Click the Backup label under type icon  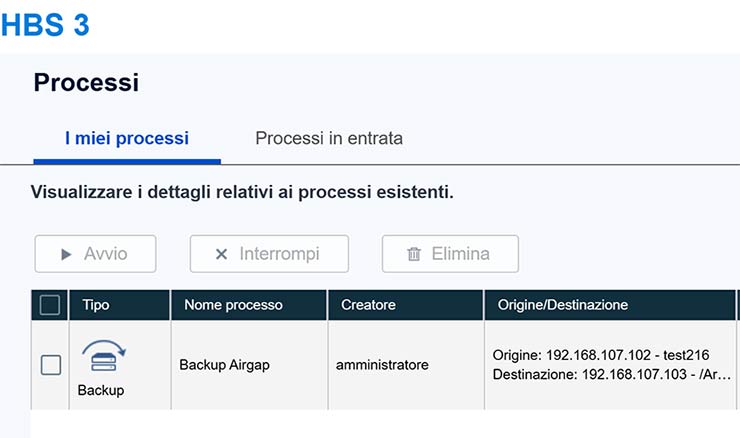click(101, 390)
